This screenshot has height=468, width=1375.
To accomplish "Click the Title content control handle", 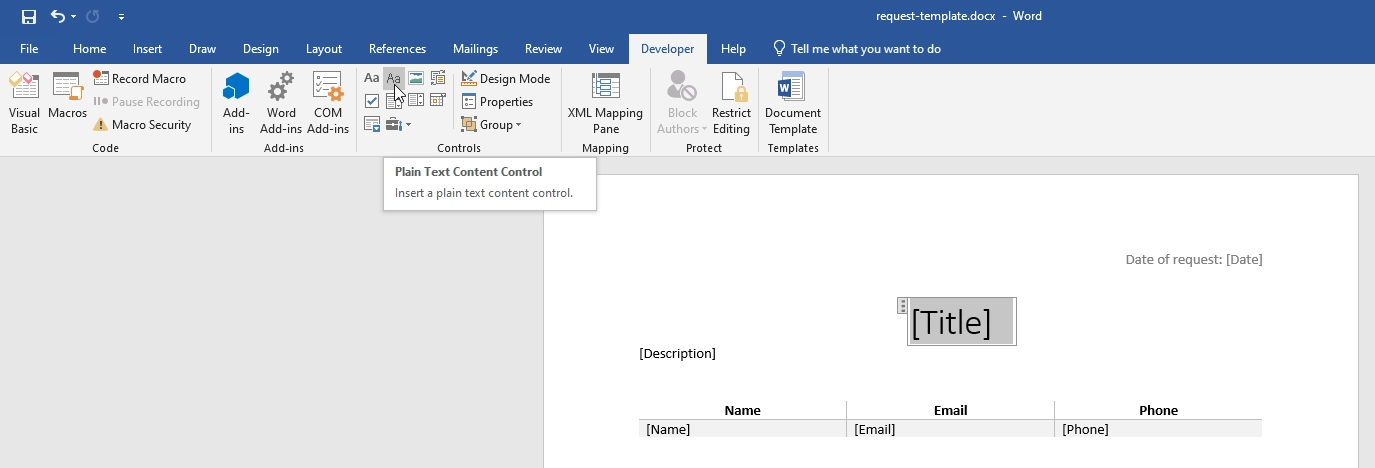I will point(903,306).
